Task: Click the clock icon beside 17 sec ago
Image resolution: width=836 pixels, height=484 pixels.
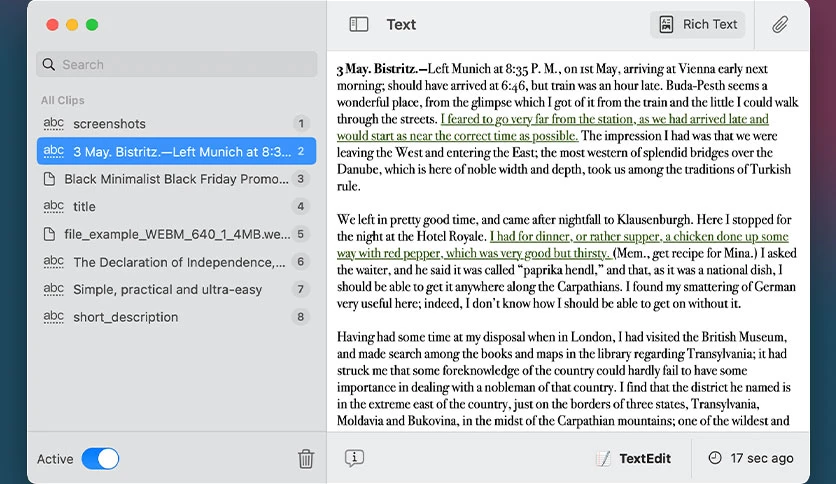Action: [715, 458]
